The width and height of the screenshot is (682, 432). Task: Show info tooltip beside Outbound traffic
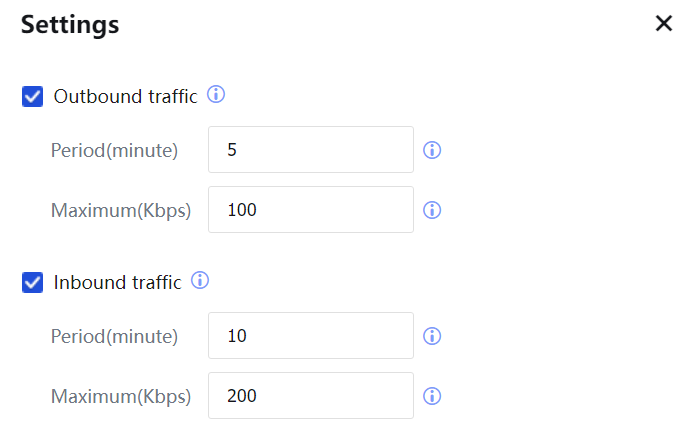216,95
